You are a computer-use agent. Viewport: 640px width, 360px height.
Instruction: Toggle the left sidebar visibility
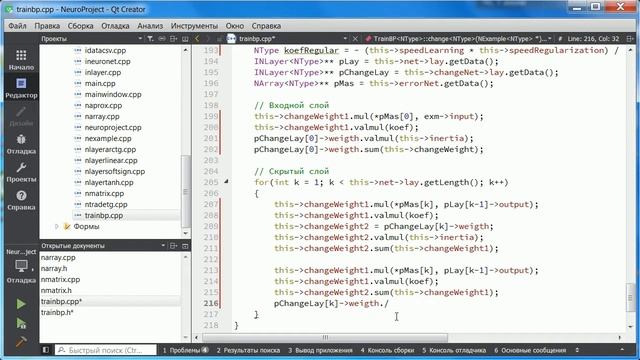pyautogui.click(x=46, y=350)
